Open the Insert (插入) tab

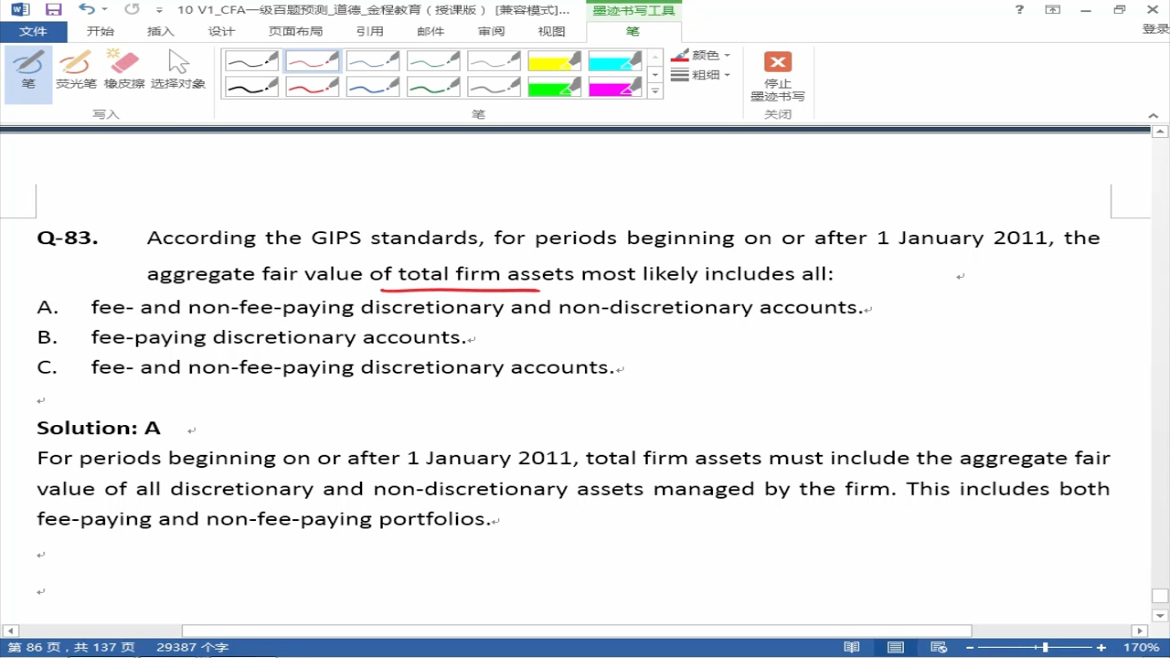pos(160,31)
